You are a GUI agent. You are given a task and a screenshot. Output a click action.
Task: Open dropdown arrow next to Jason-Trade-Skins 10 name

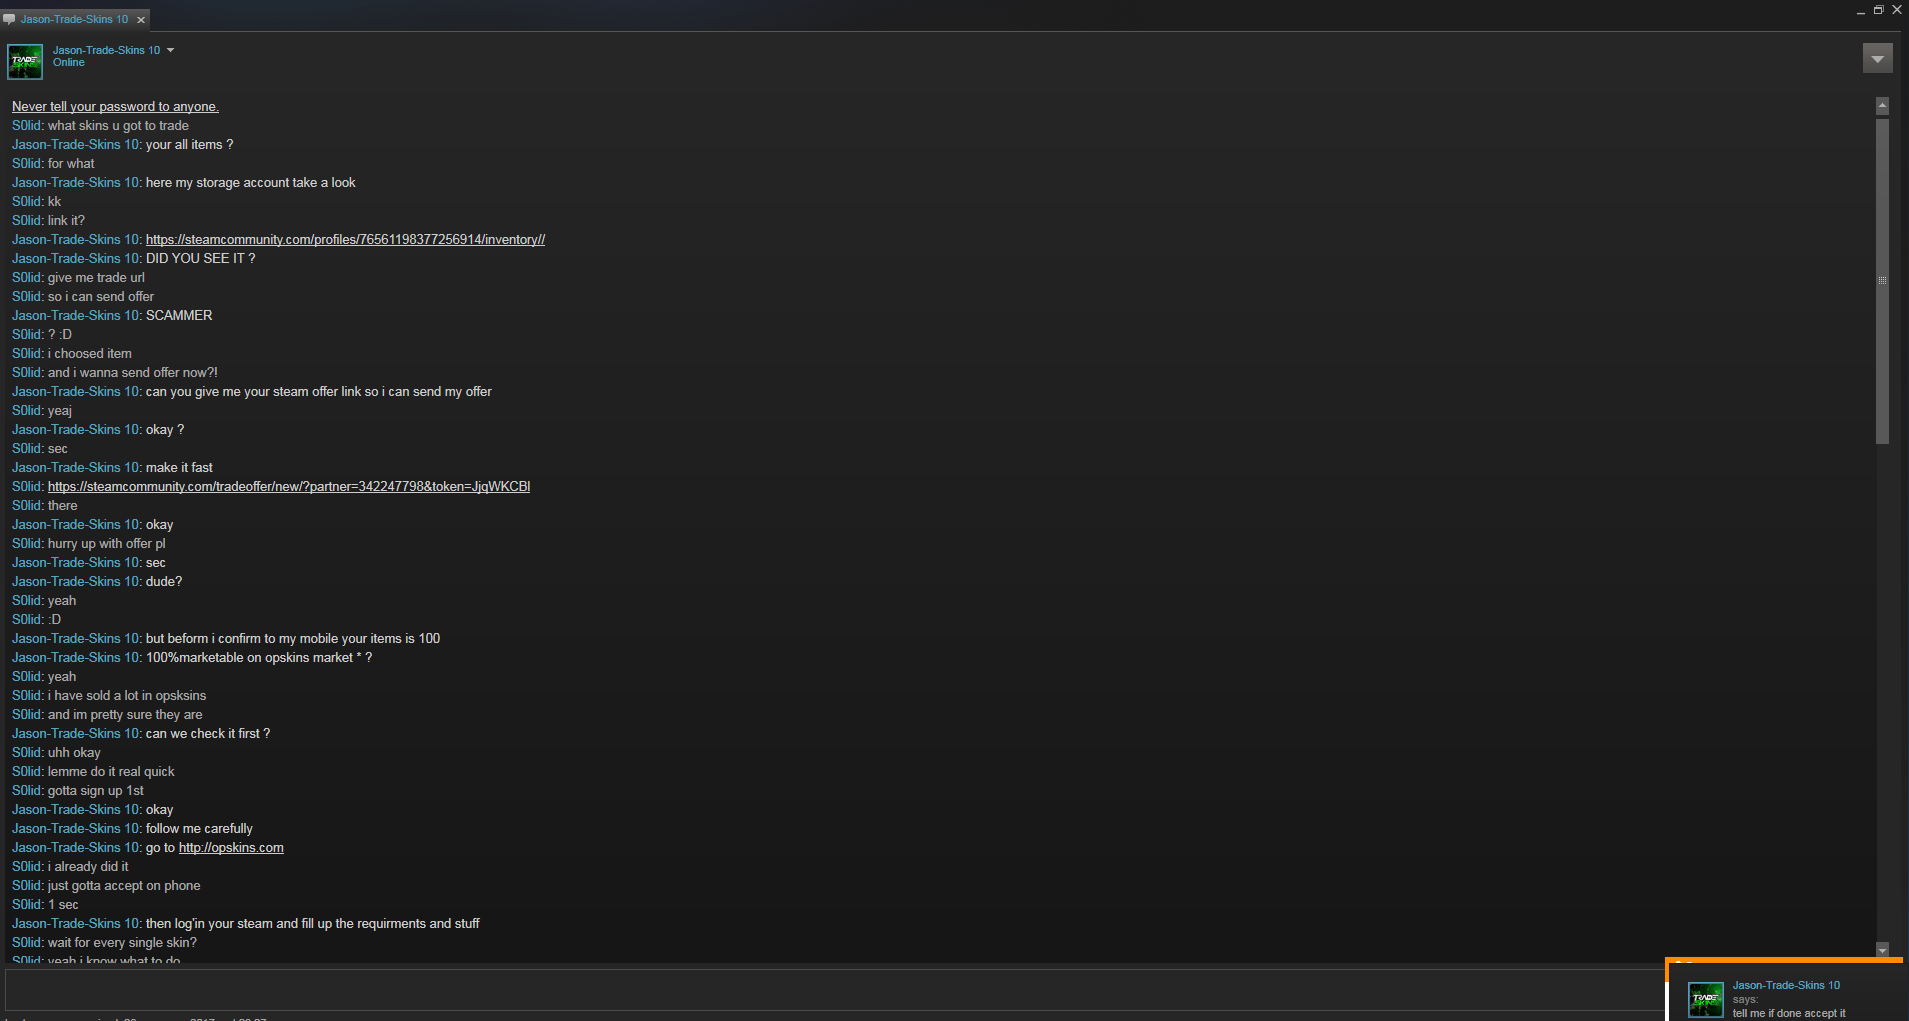coord(170,50)
